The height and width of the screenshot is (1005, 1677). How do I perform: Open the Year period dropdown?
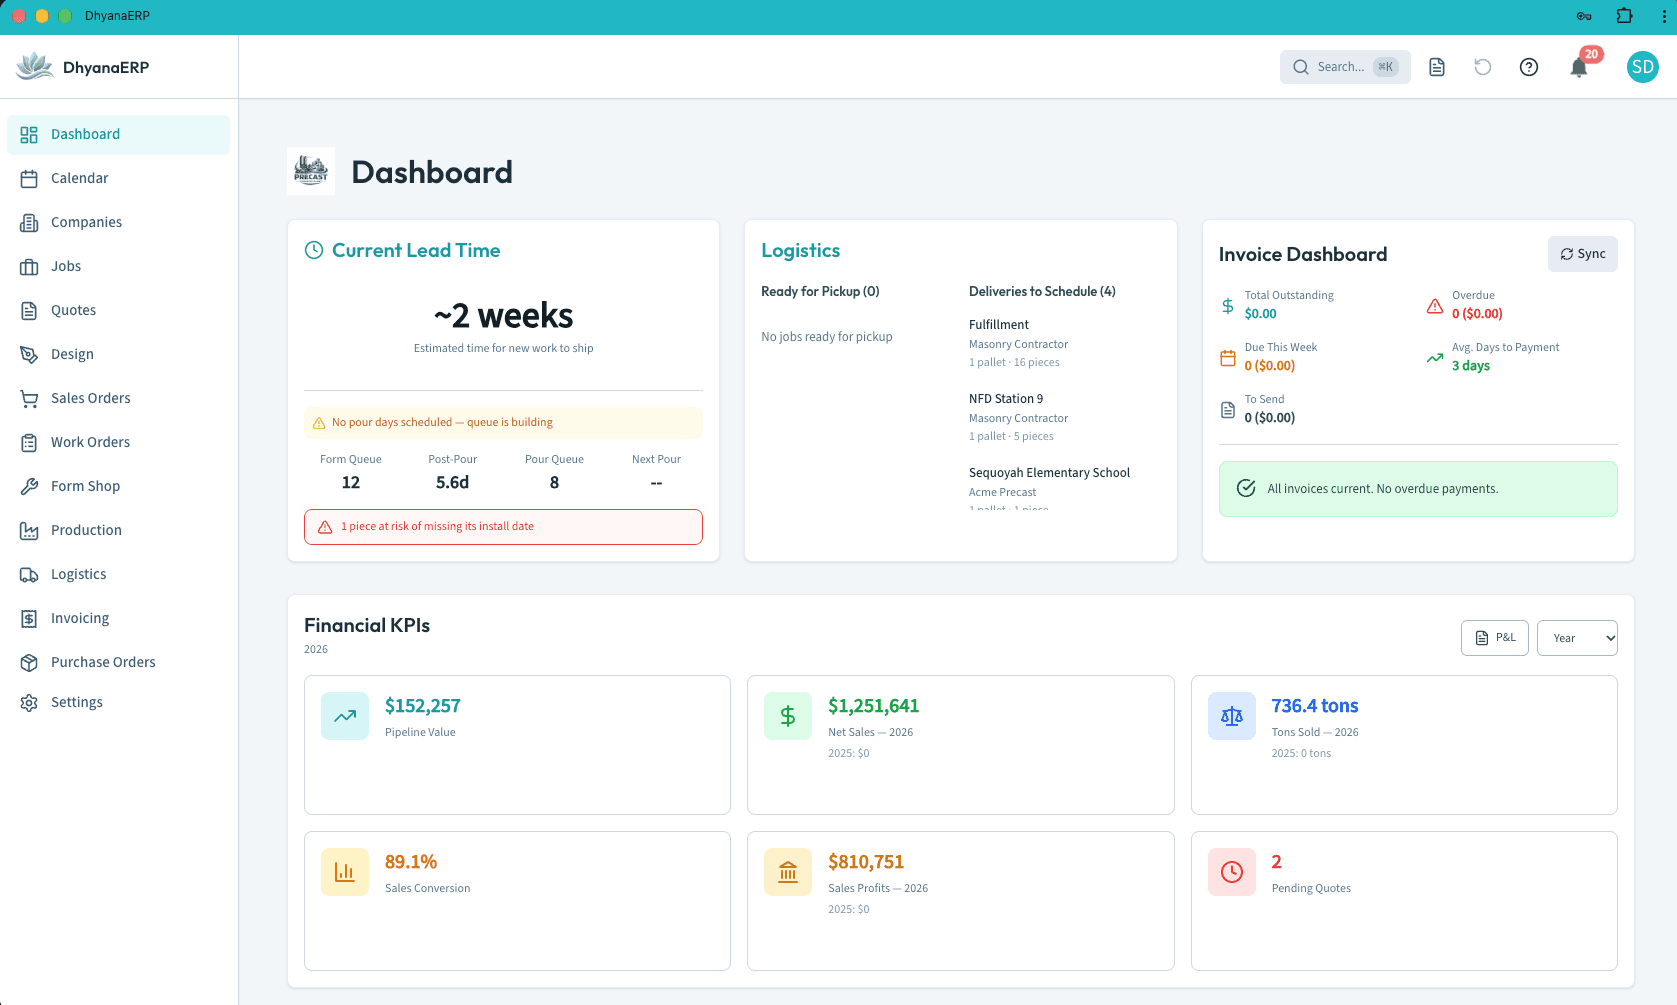[x=1577, y=638]
